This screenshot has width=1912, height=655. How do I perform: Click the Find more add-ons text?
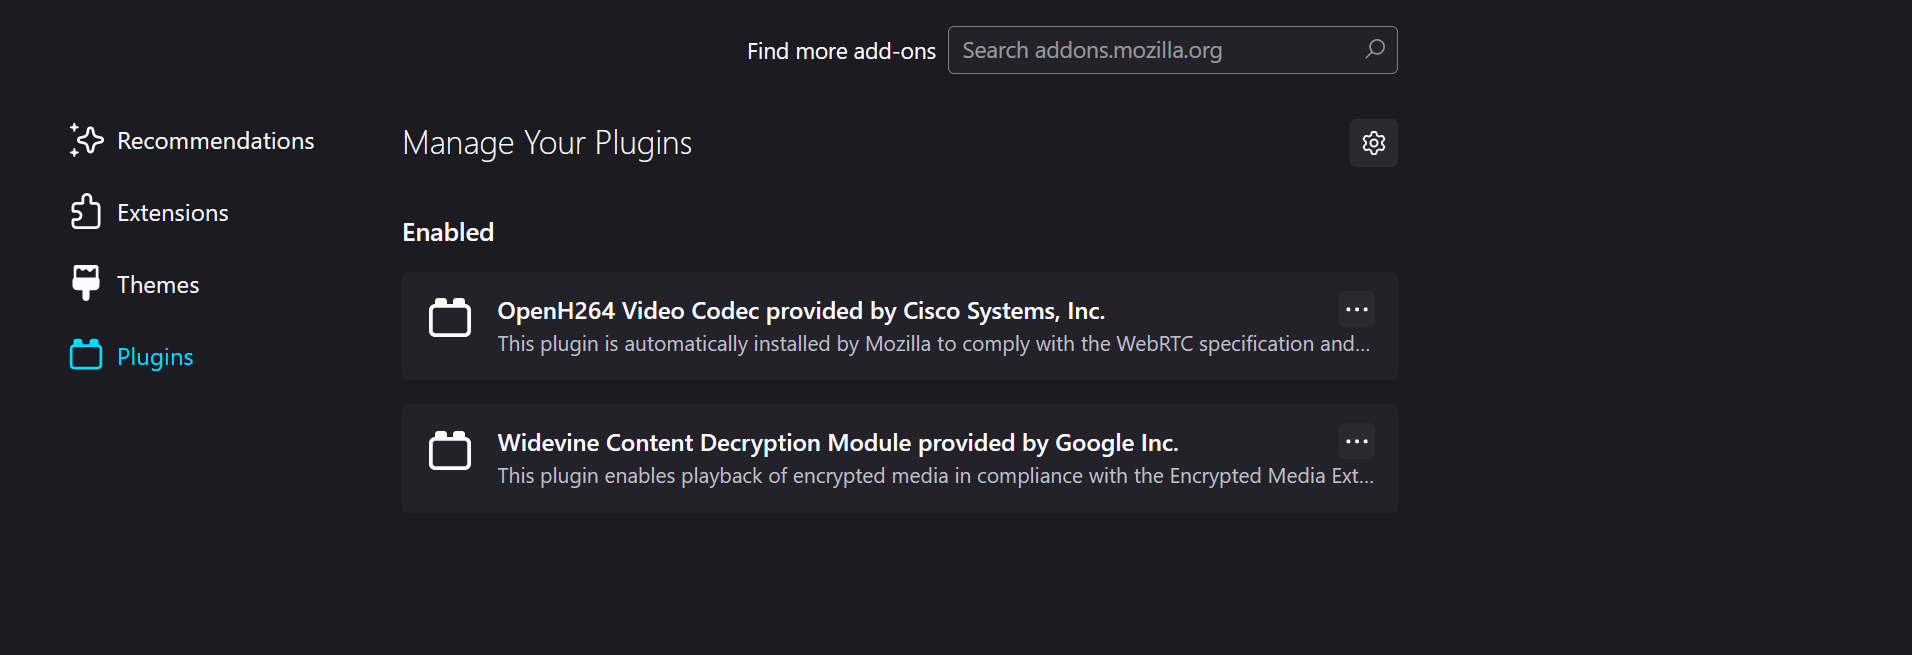[841, 50]
